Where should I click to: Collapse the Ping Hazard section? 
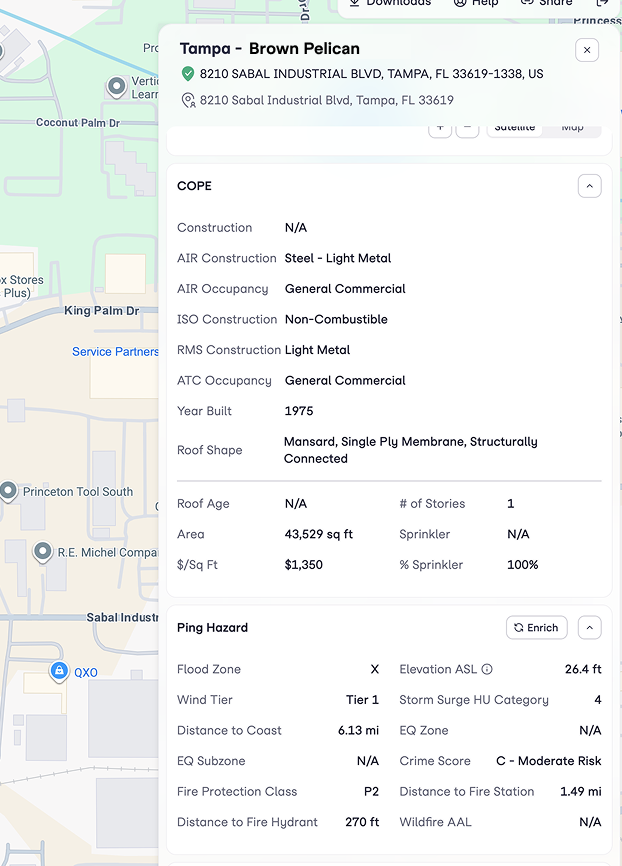coord(589,628)
